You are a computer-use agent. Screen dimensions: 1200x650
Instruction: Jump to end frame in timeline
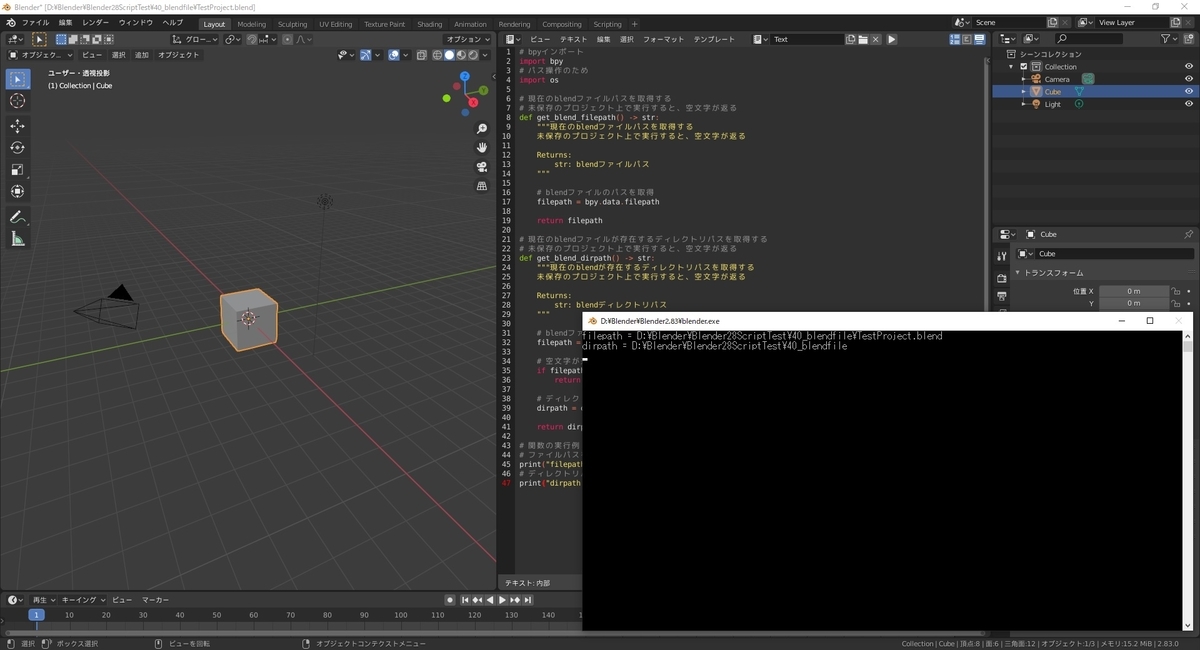(x=528, y=600)
